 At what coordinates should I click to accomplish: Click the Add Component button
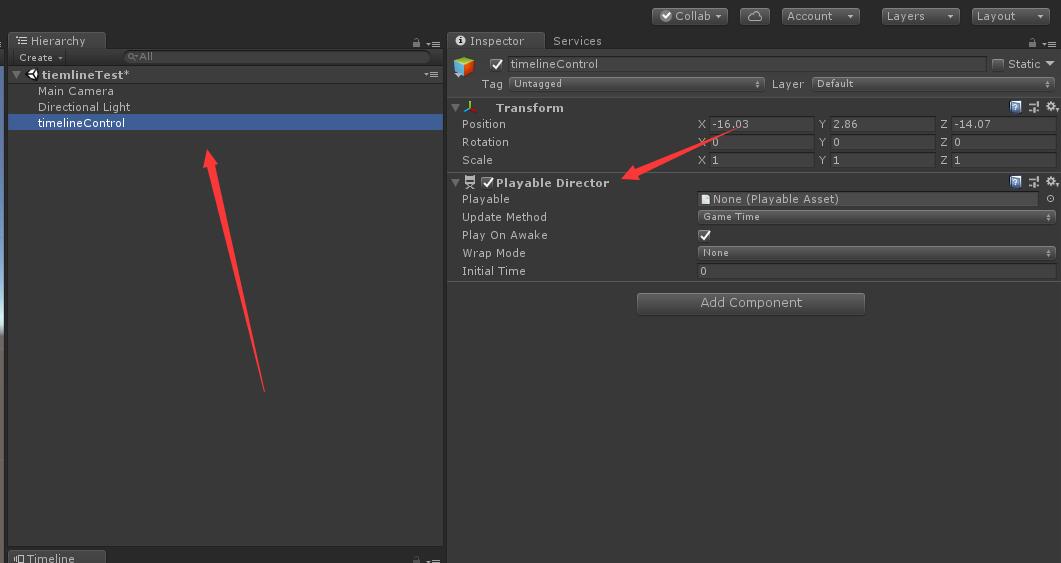tap(751, 303)
